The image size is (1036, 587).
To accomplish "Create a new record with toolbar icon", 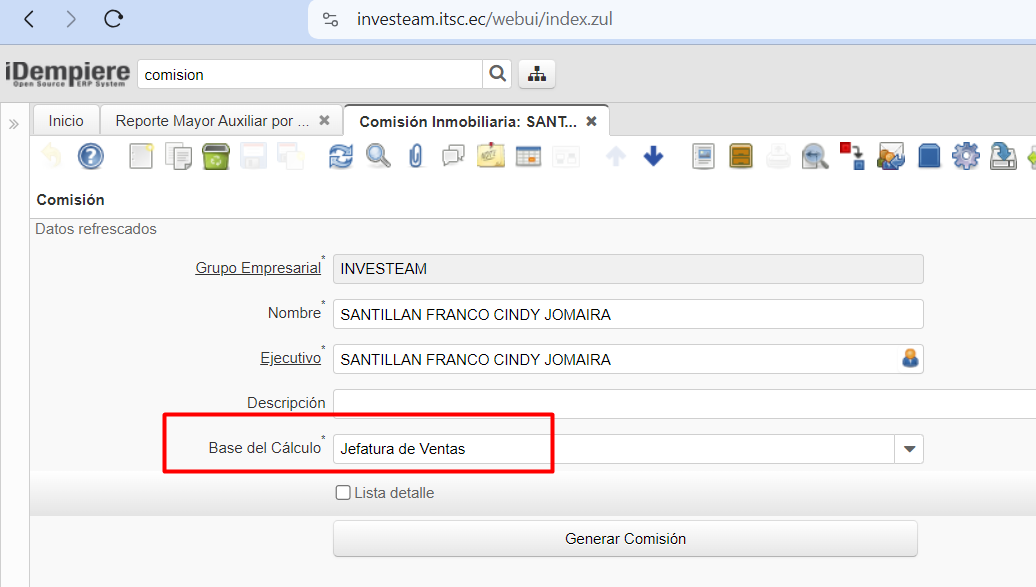I will point(141,156).
